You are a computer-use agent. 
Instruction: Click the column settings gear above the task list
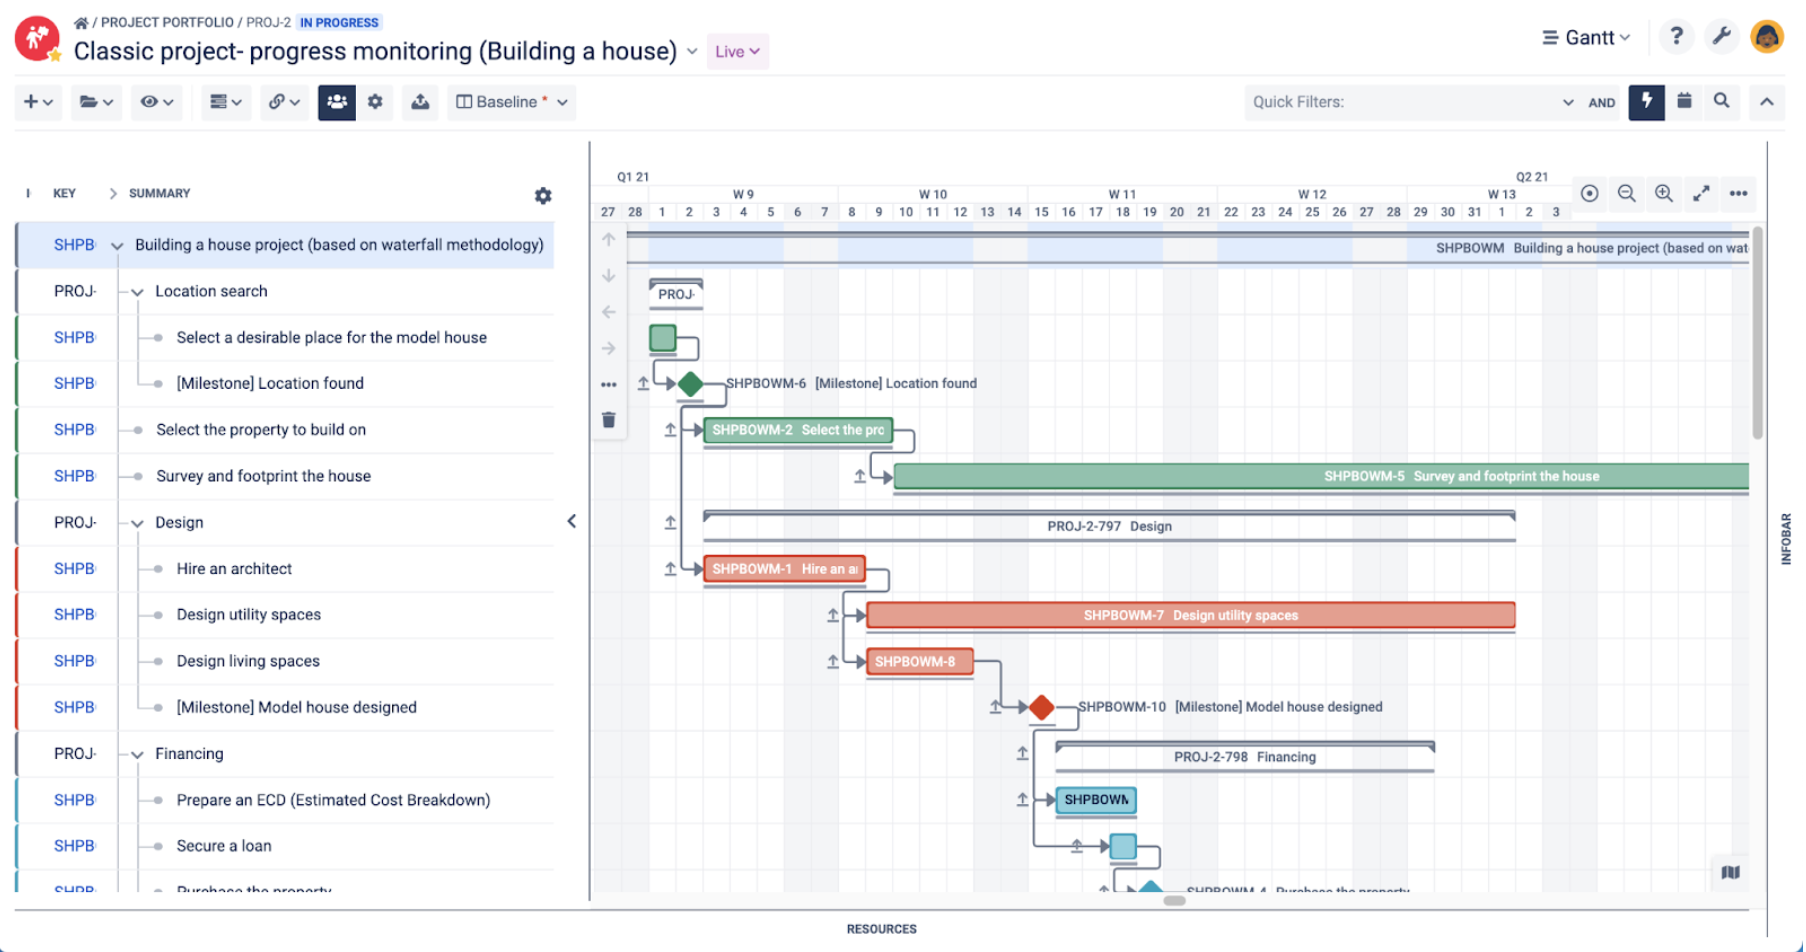coord(543,195)
